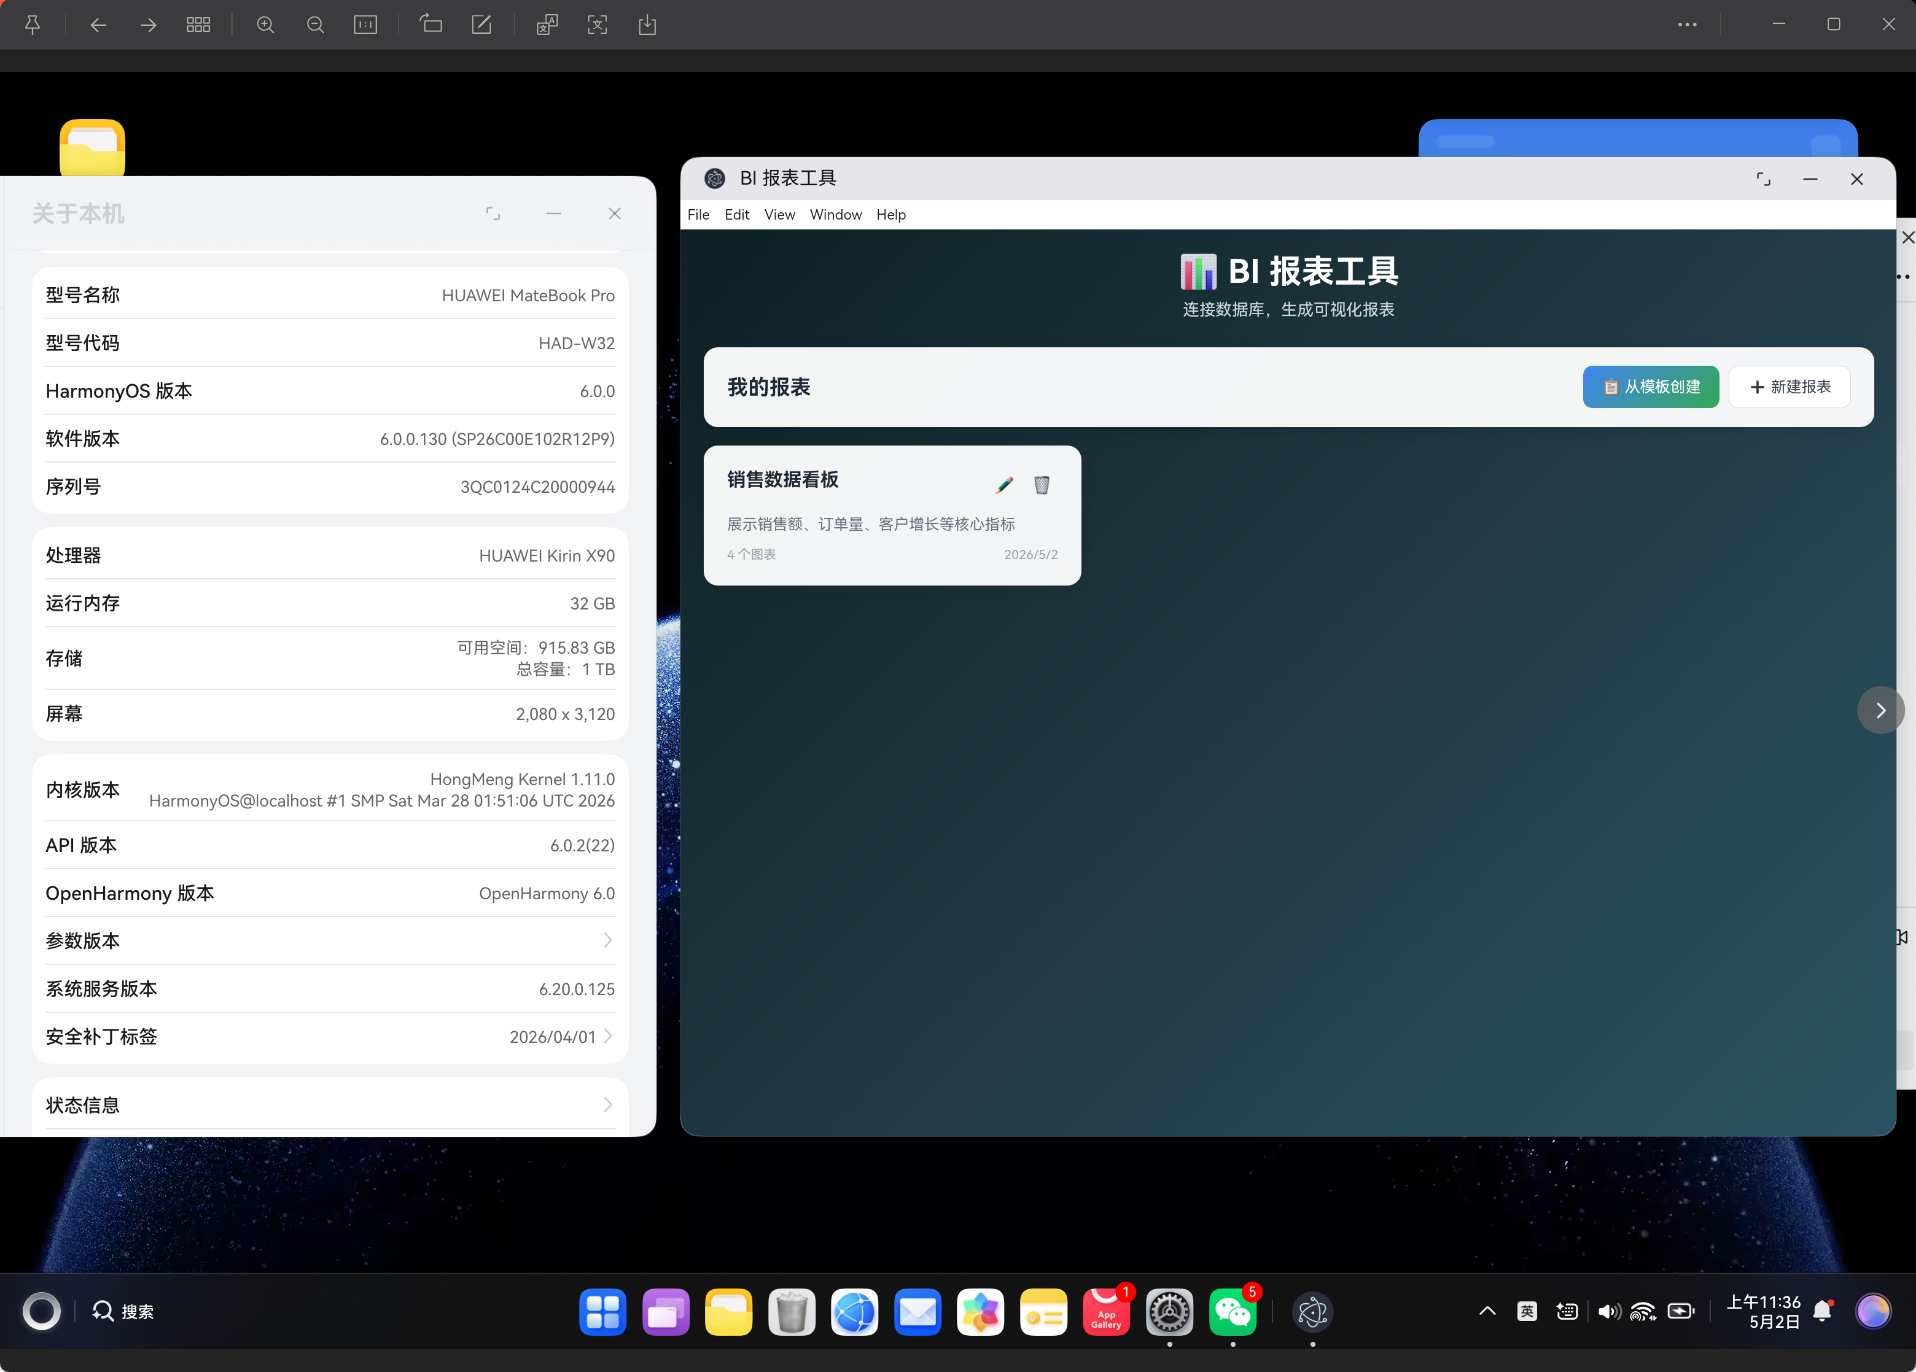Open the BI tool Electron icon in dock
The height and width of the screenshot is (1372, 1916).
click(x=1313, y=1312)
